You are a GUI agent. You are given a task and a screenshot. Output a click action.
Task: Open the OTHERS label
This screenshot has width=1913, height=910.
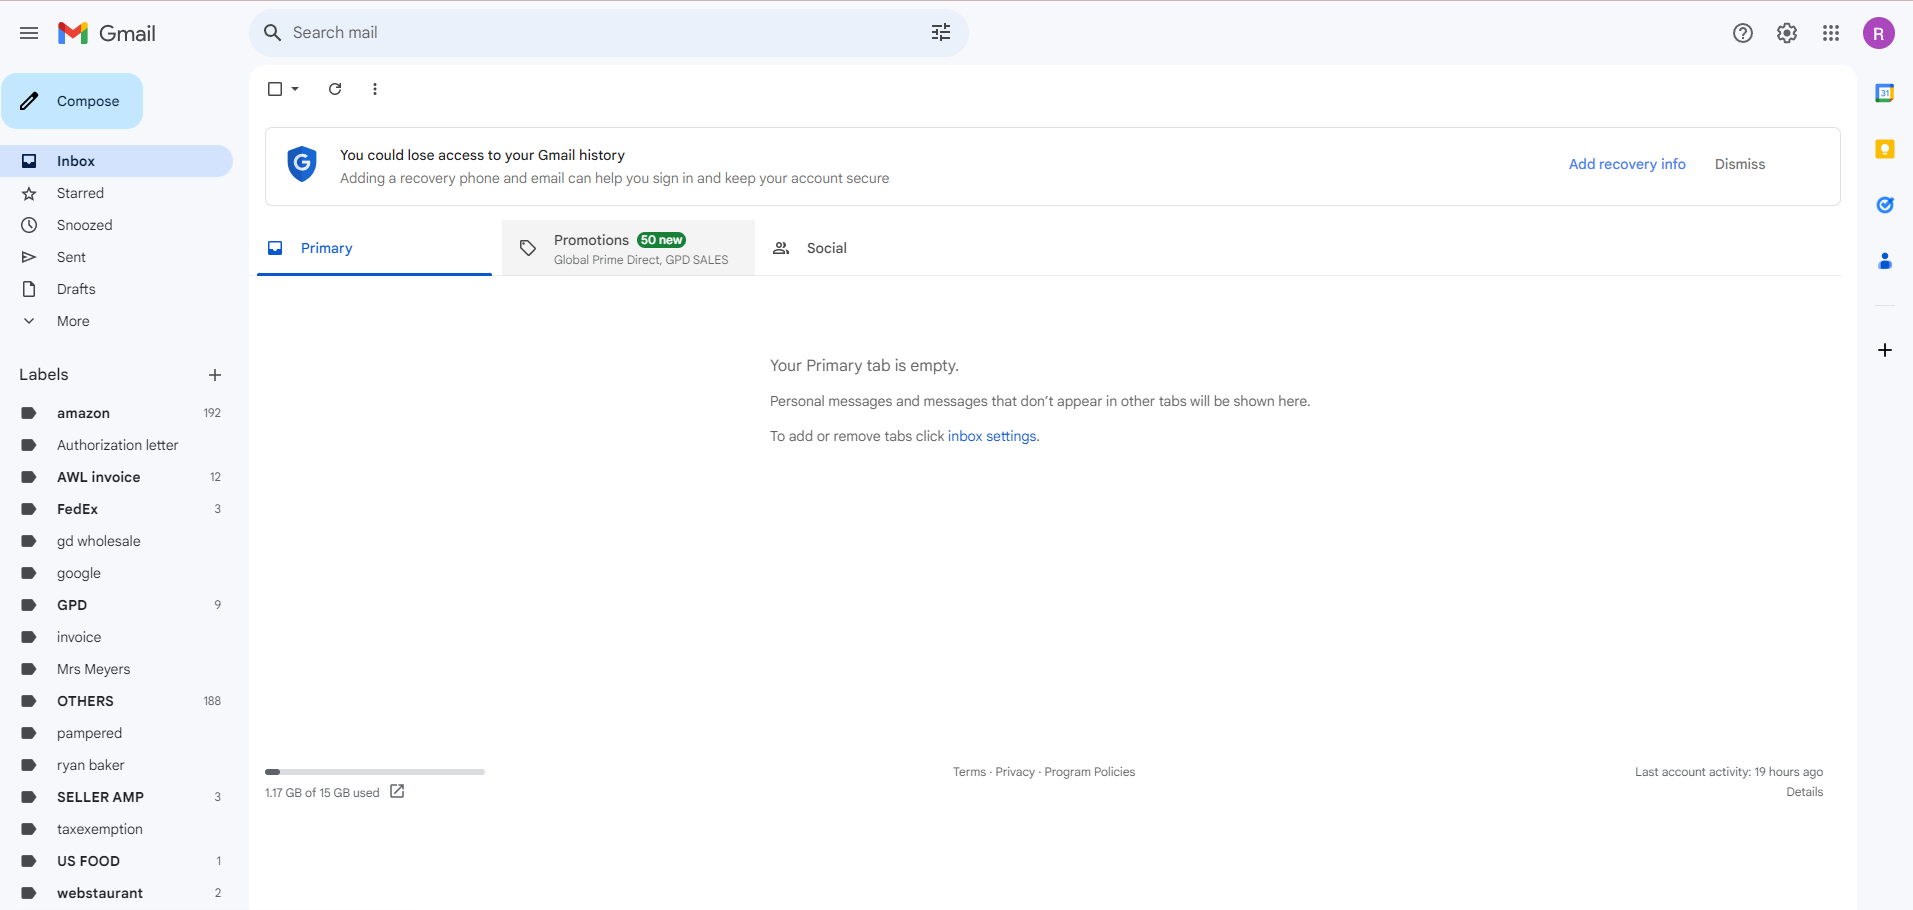(116, 701)
